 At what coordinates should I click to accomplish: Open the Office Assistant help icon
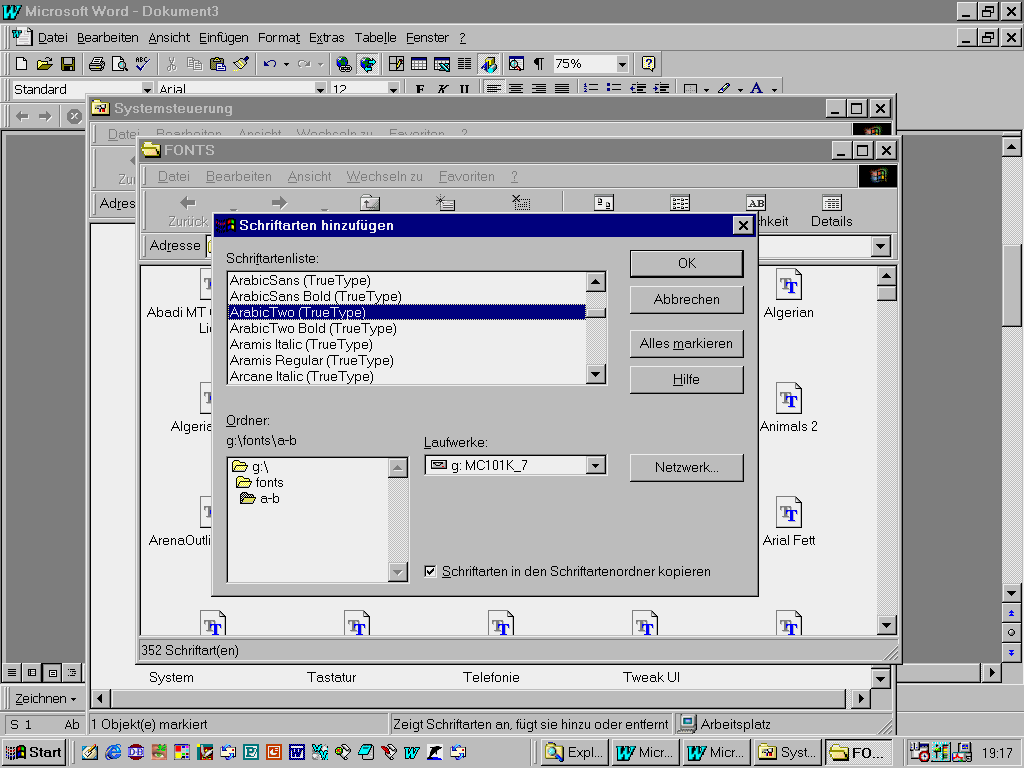(x=648, y=64)
